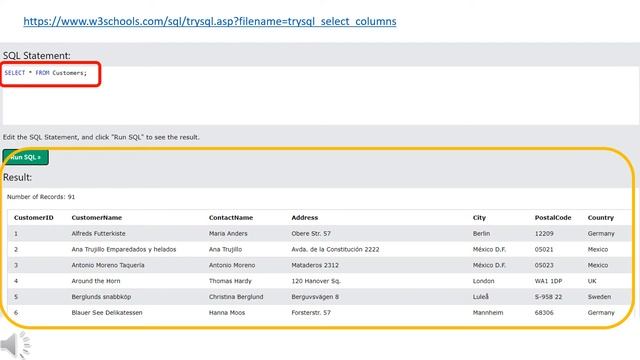Click the '05023' postal code cell

(x=544, y=265)
